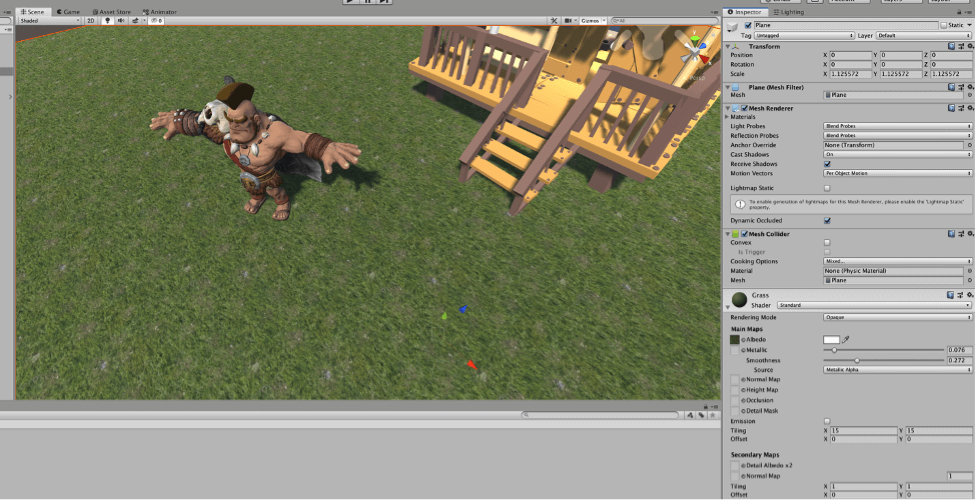Open the Layer dropdown showing Default

[924, 36]
